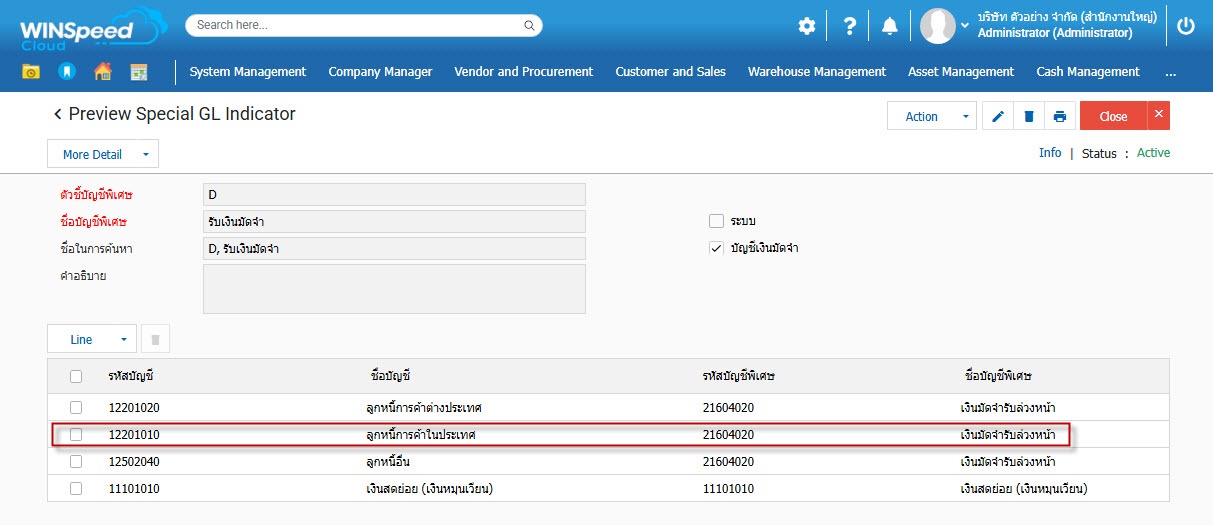This screenshot has width=1213, height=525.
Task: Open the Cash Management menu
Action: (1087, 72)
